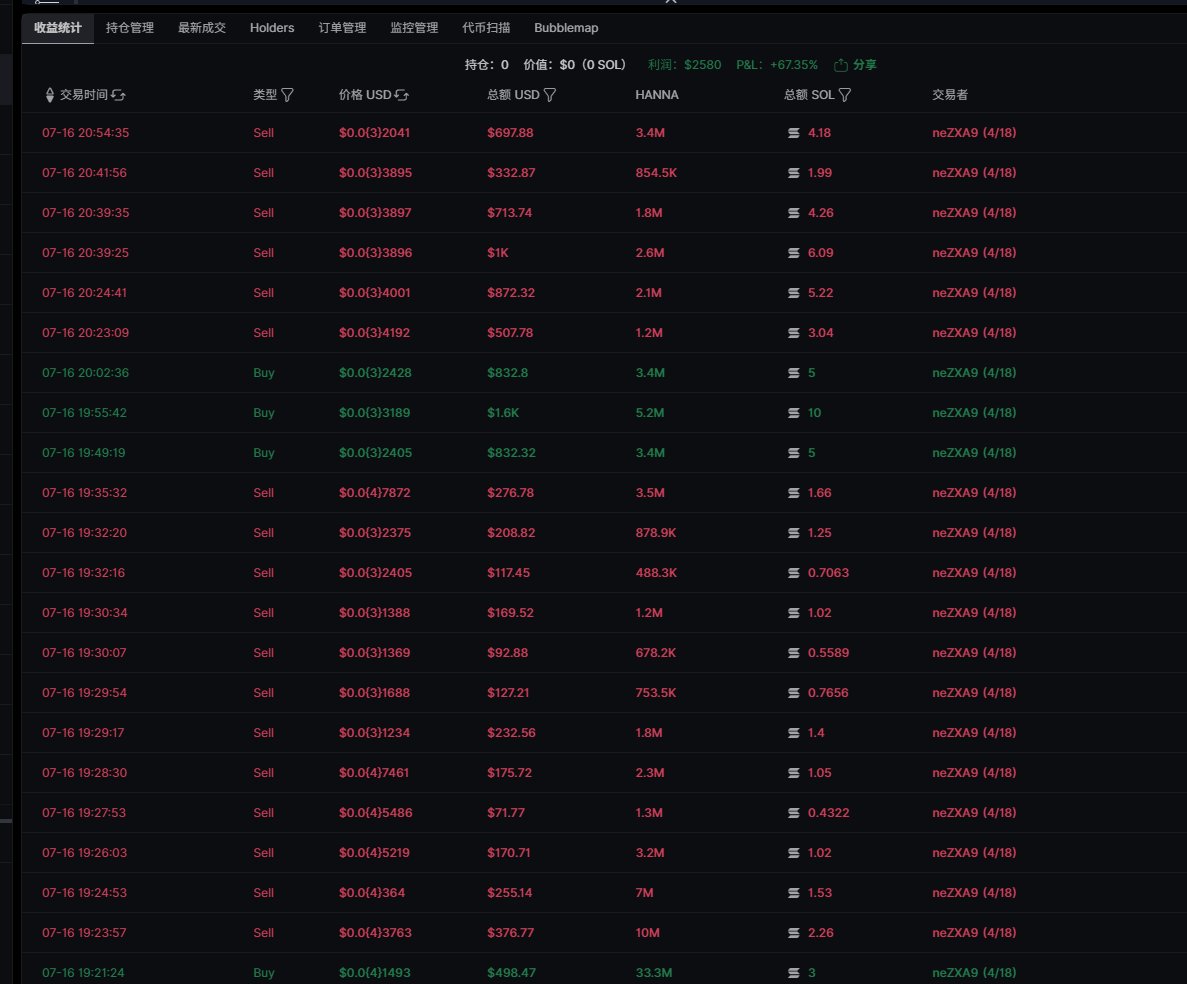Click sort icon left of 交易时间
The image size is (1187, 984).
pyautogui.click(x=49, y=95)
